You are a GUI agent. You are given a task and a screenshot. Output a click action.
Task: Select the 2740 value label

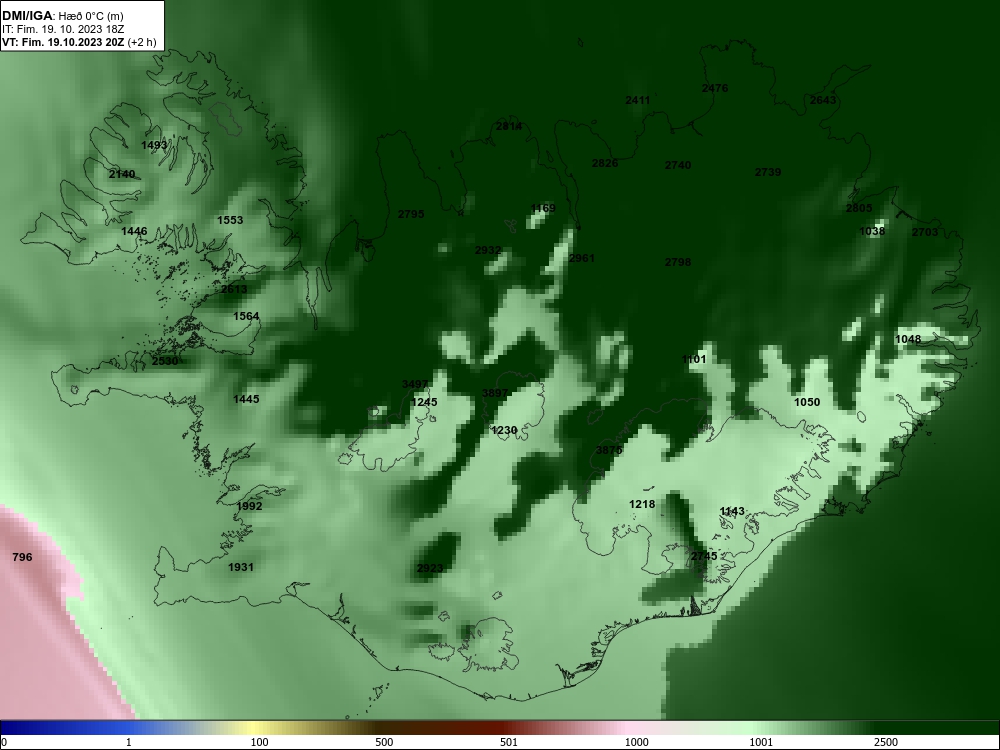click(x=678, y=165)
